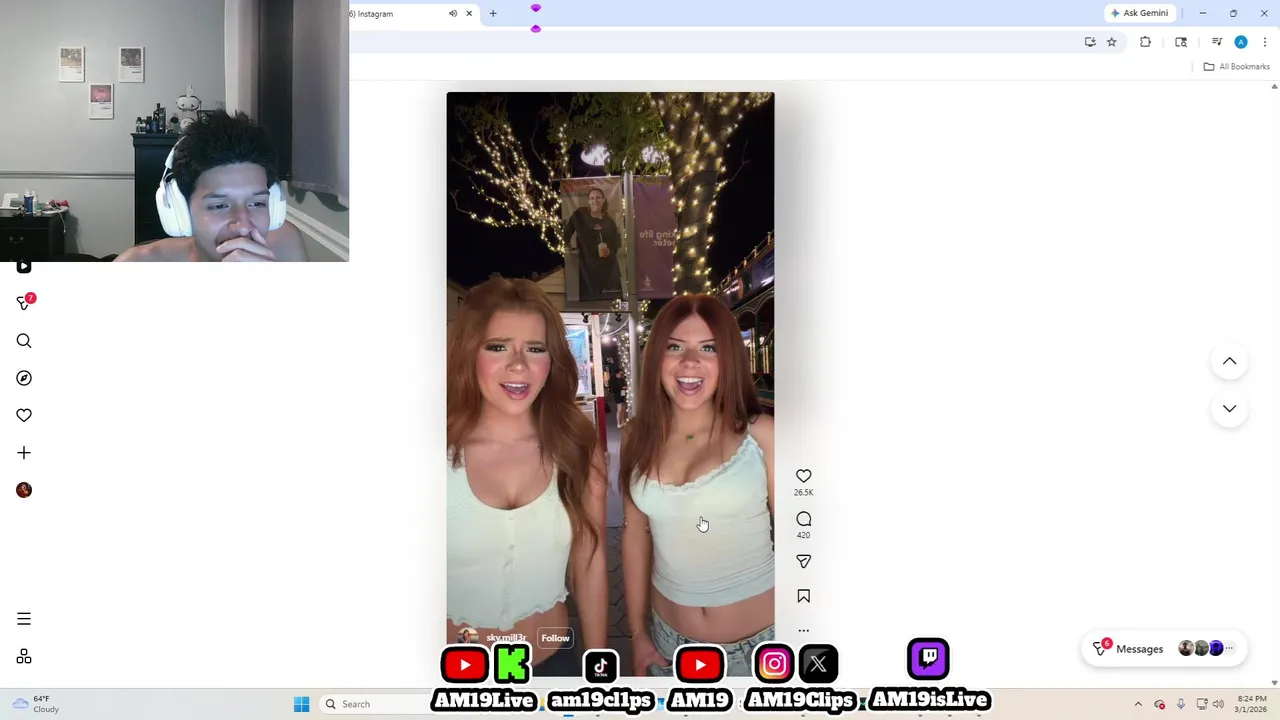Like the reel using the heart icon
This screenshot has height=720, width=1280.
[803, 476]
